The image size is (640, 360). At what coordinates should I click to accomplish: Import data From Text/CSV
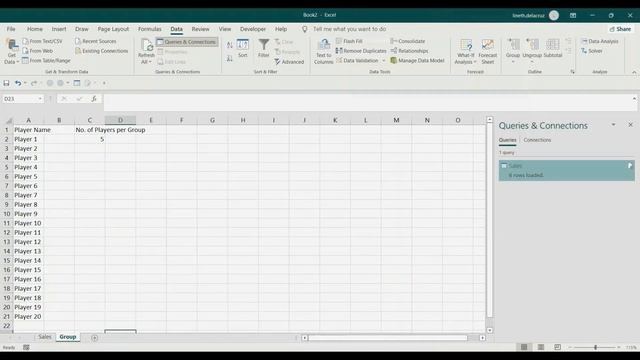point(42,41)
